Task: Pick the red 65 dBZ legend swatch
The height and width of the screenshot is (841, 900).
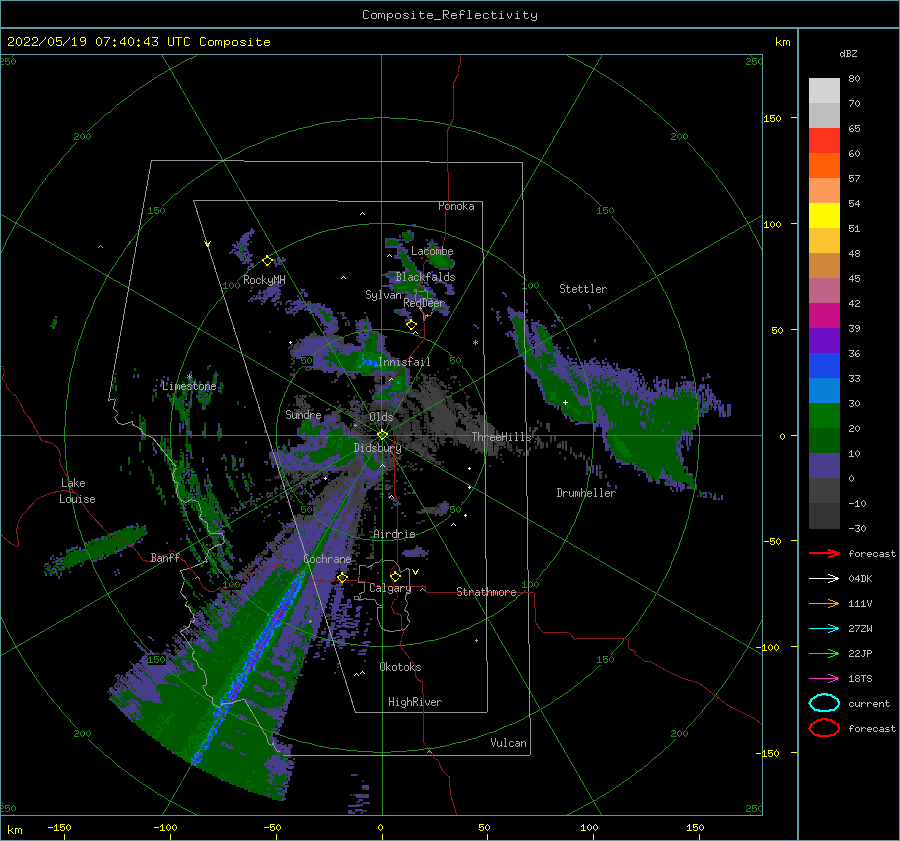Action: point(824,140)
